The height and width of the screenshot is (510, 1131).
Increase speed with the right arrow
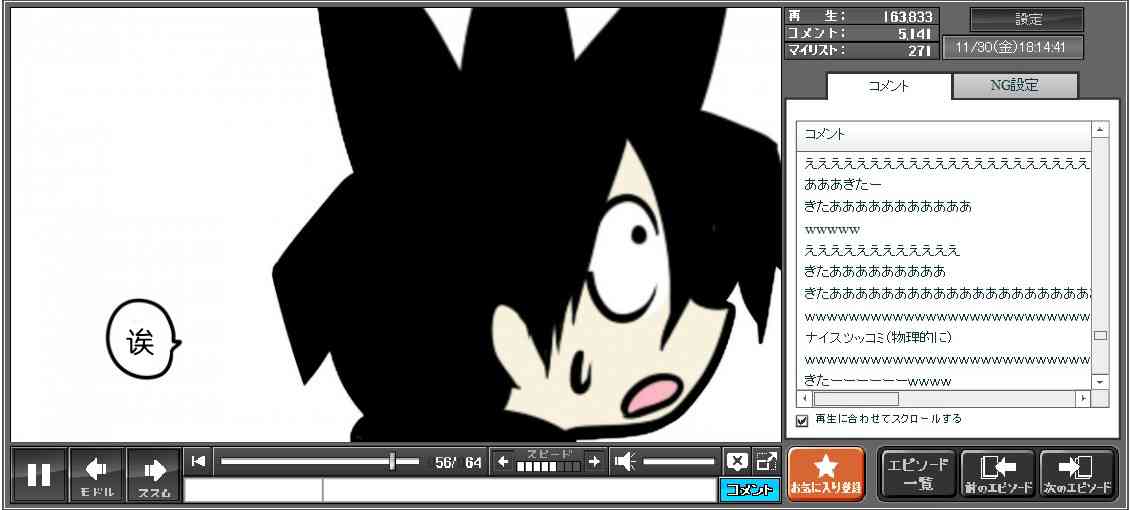click(594, 462)
